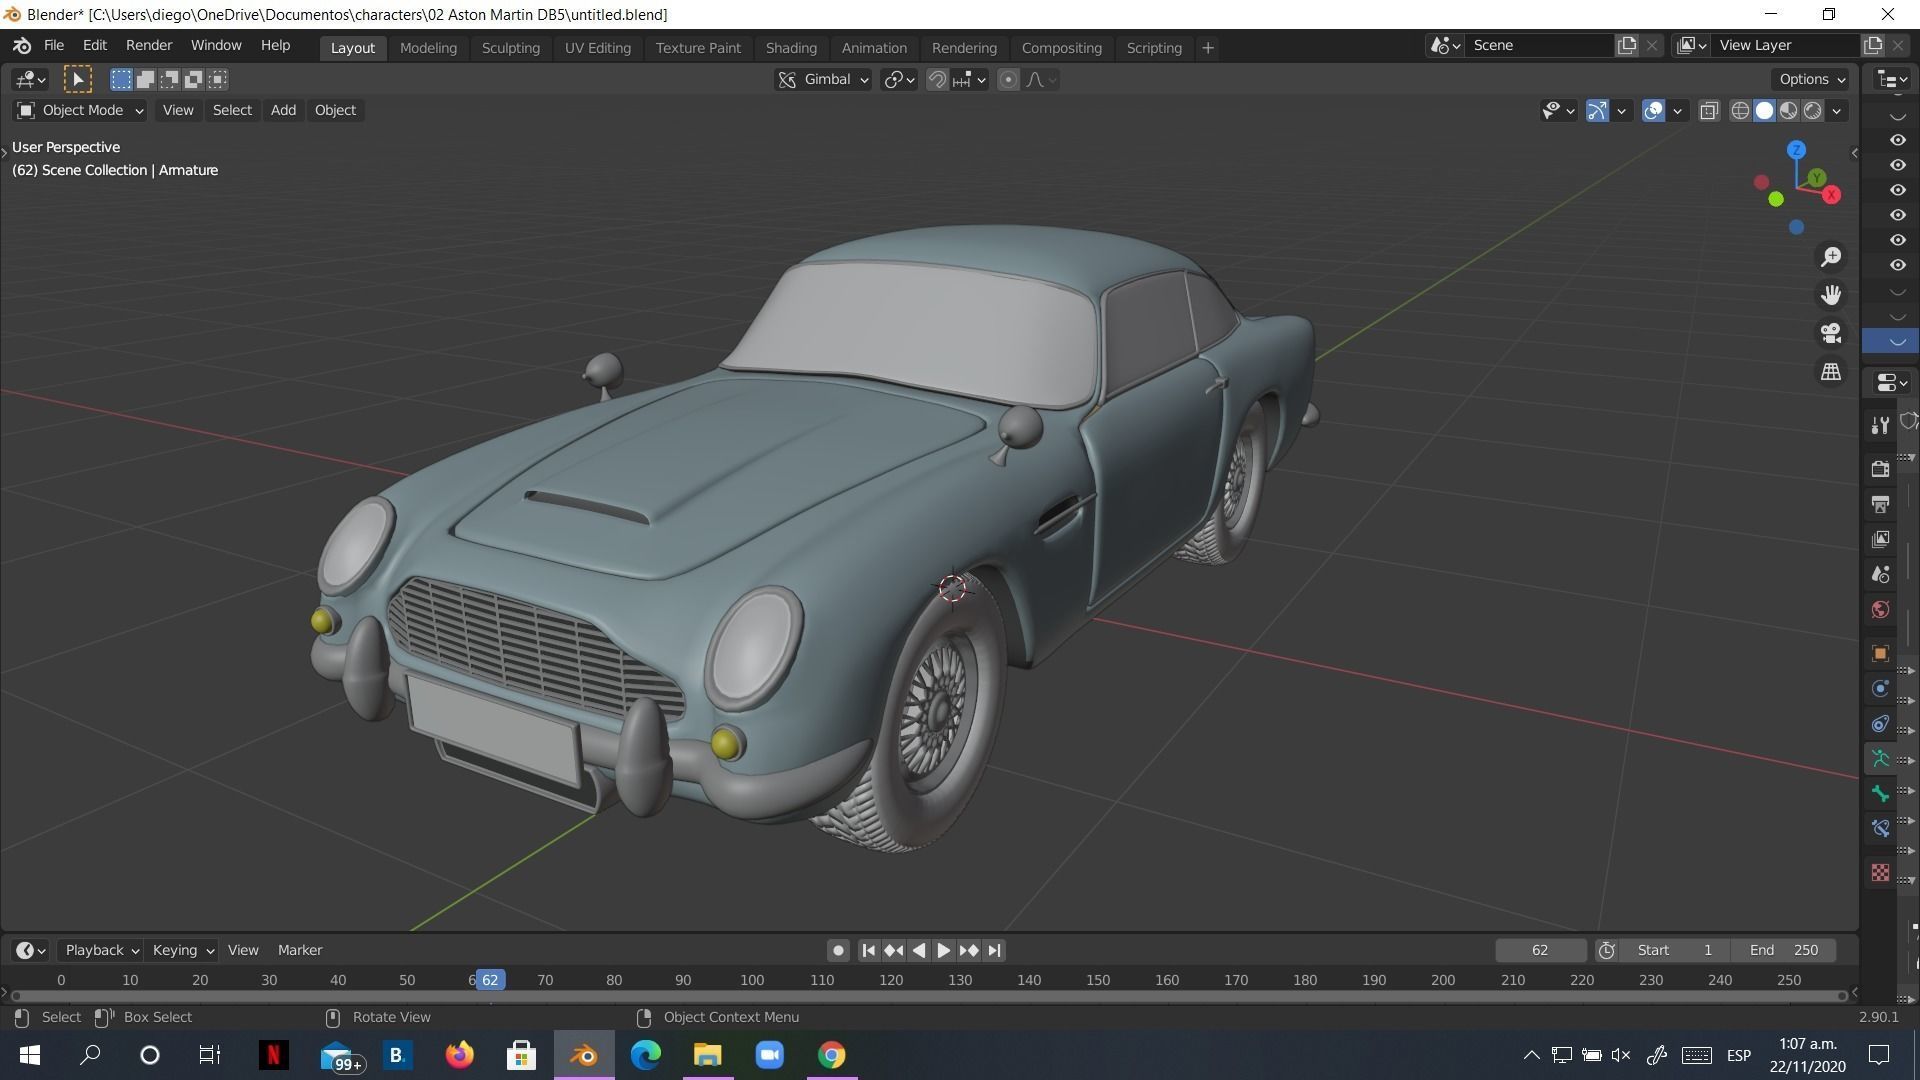Open the Playback dropdown
The image size is (1920, 1080).
100,950
